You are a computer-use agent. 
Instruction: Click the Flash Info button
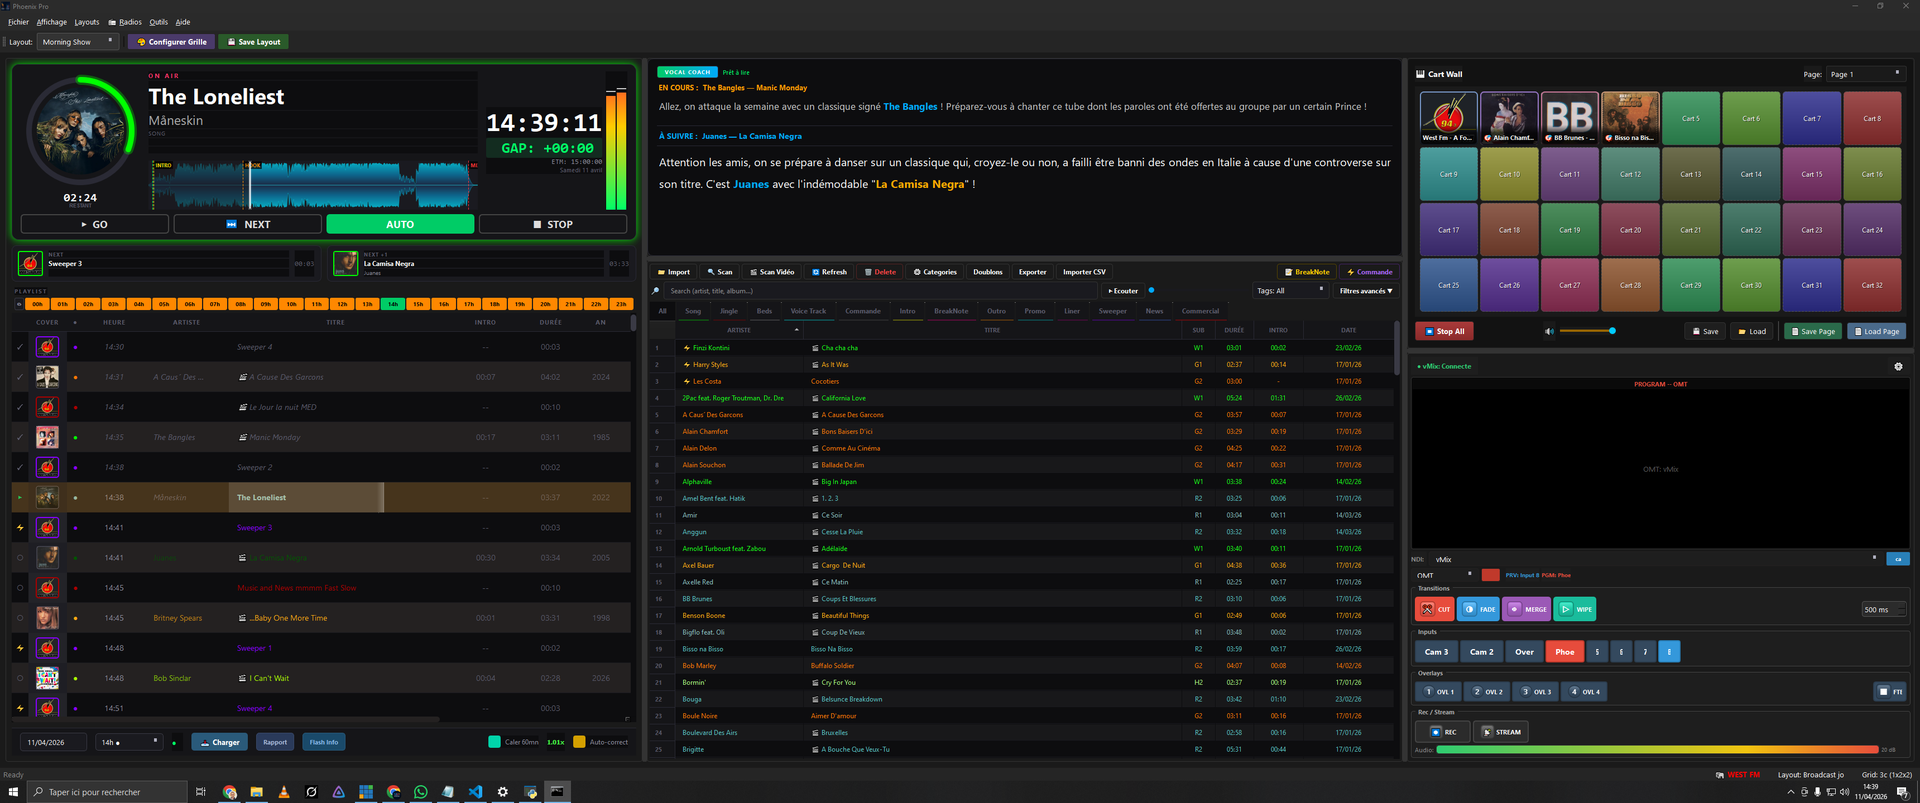(x=323, y=742)
